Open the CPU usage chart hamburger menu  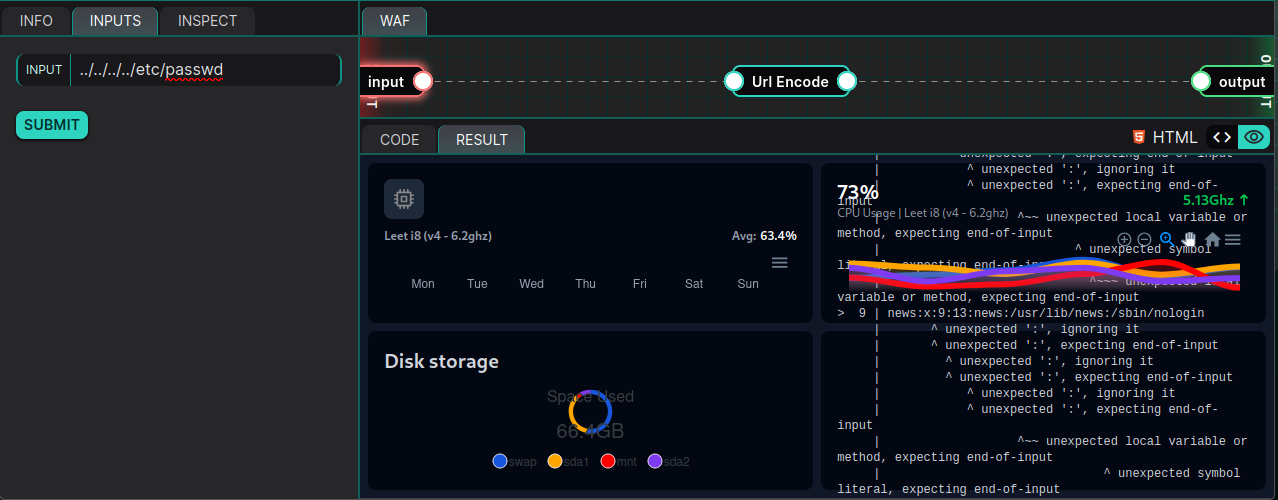(x=1233, y=240)
